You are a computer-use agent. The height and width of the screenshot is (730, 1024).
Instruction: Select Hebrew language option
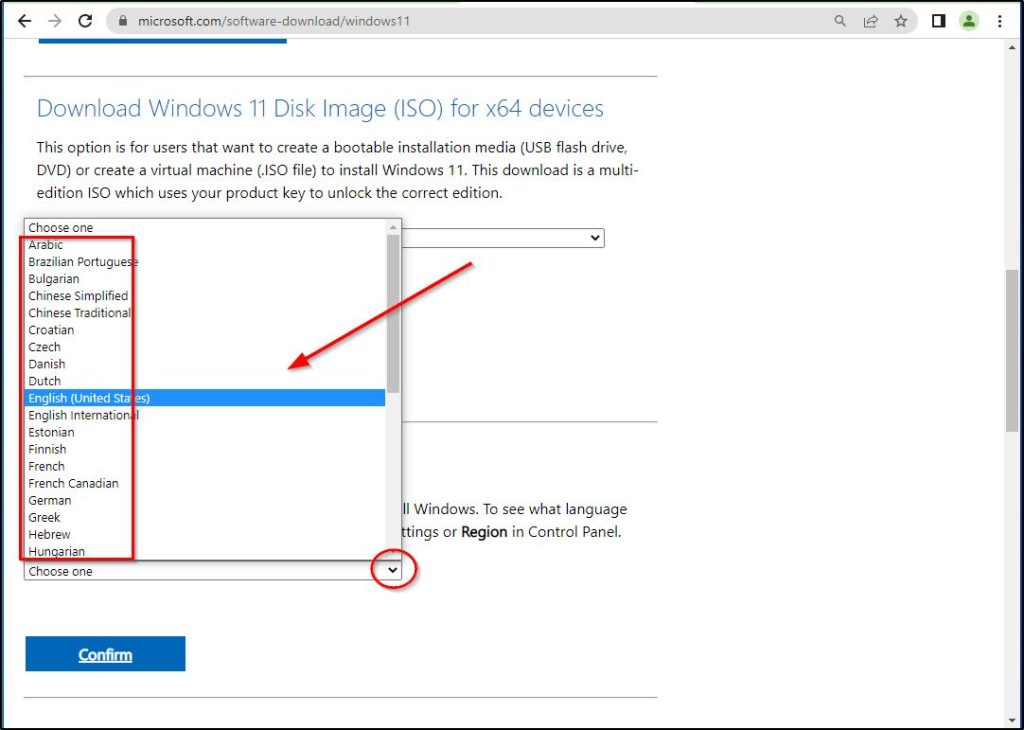click(204, 534)
